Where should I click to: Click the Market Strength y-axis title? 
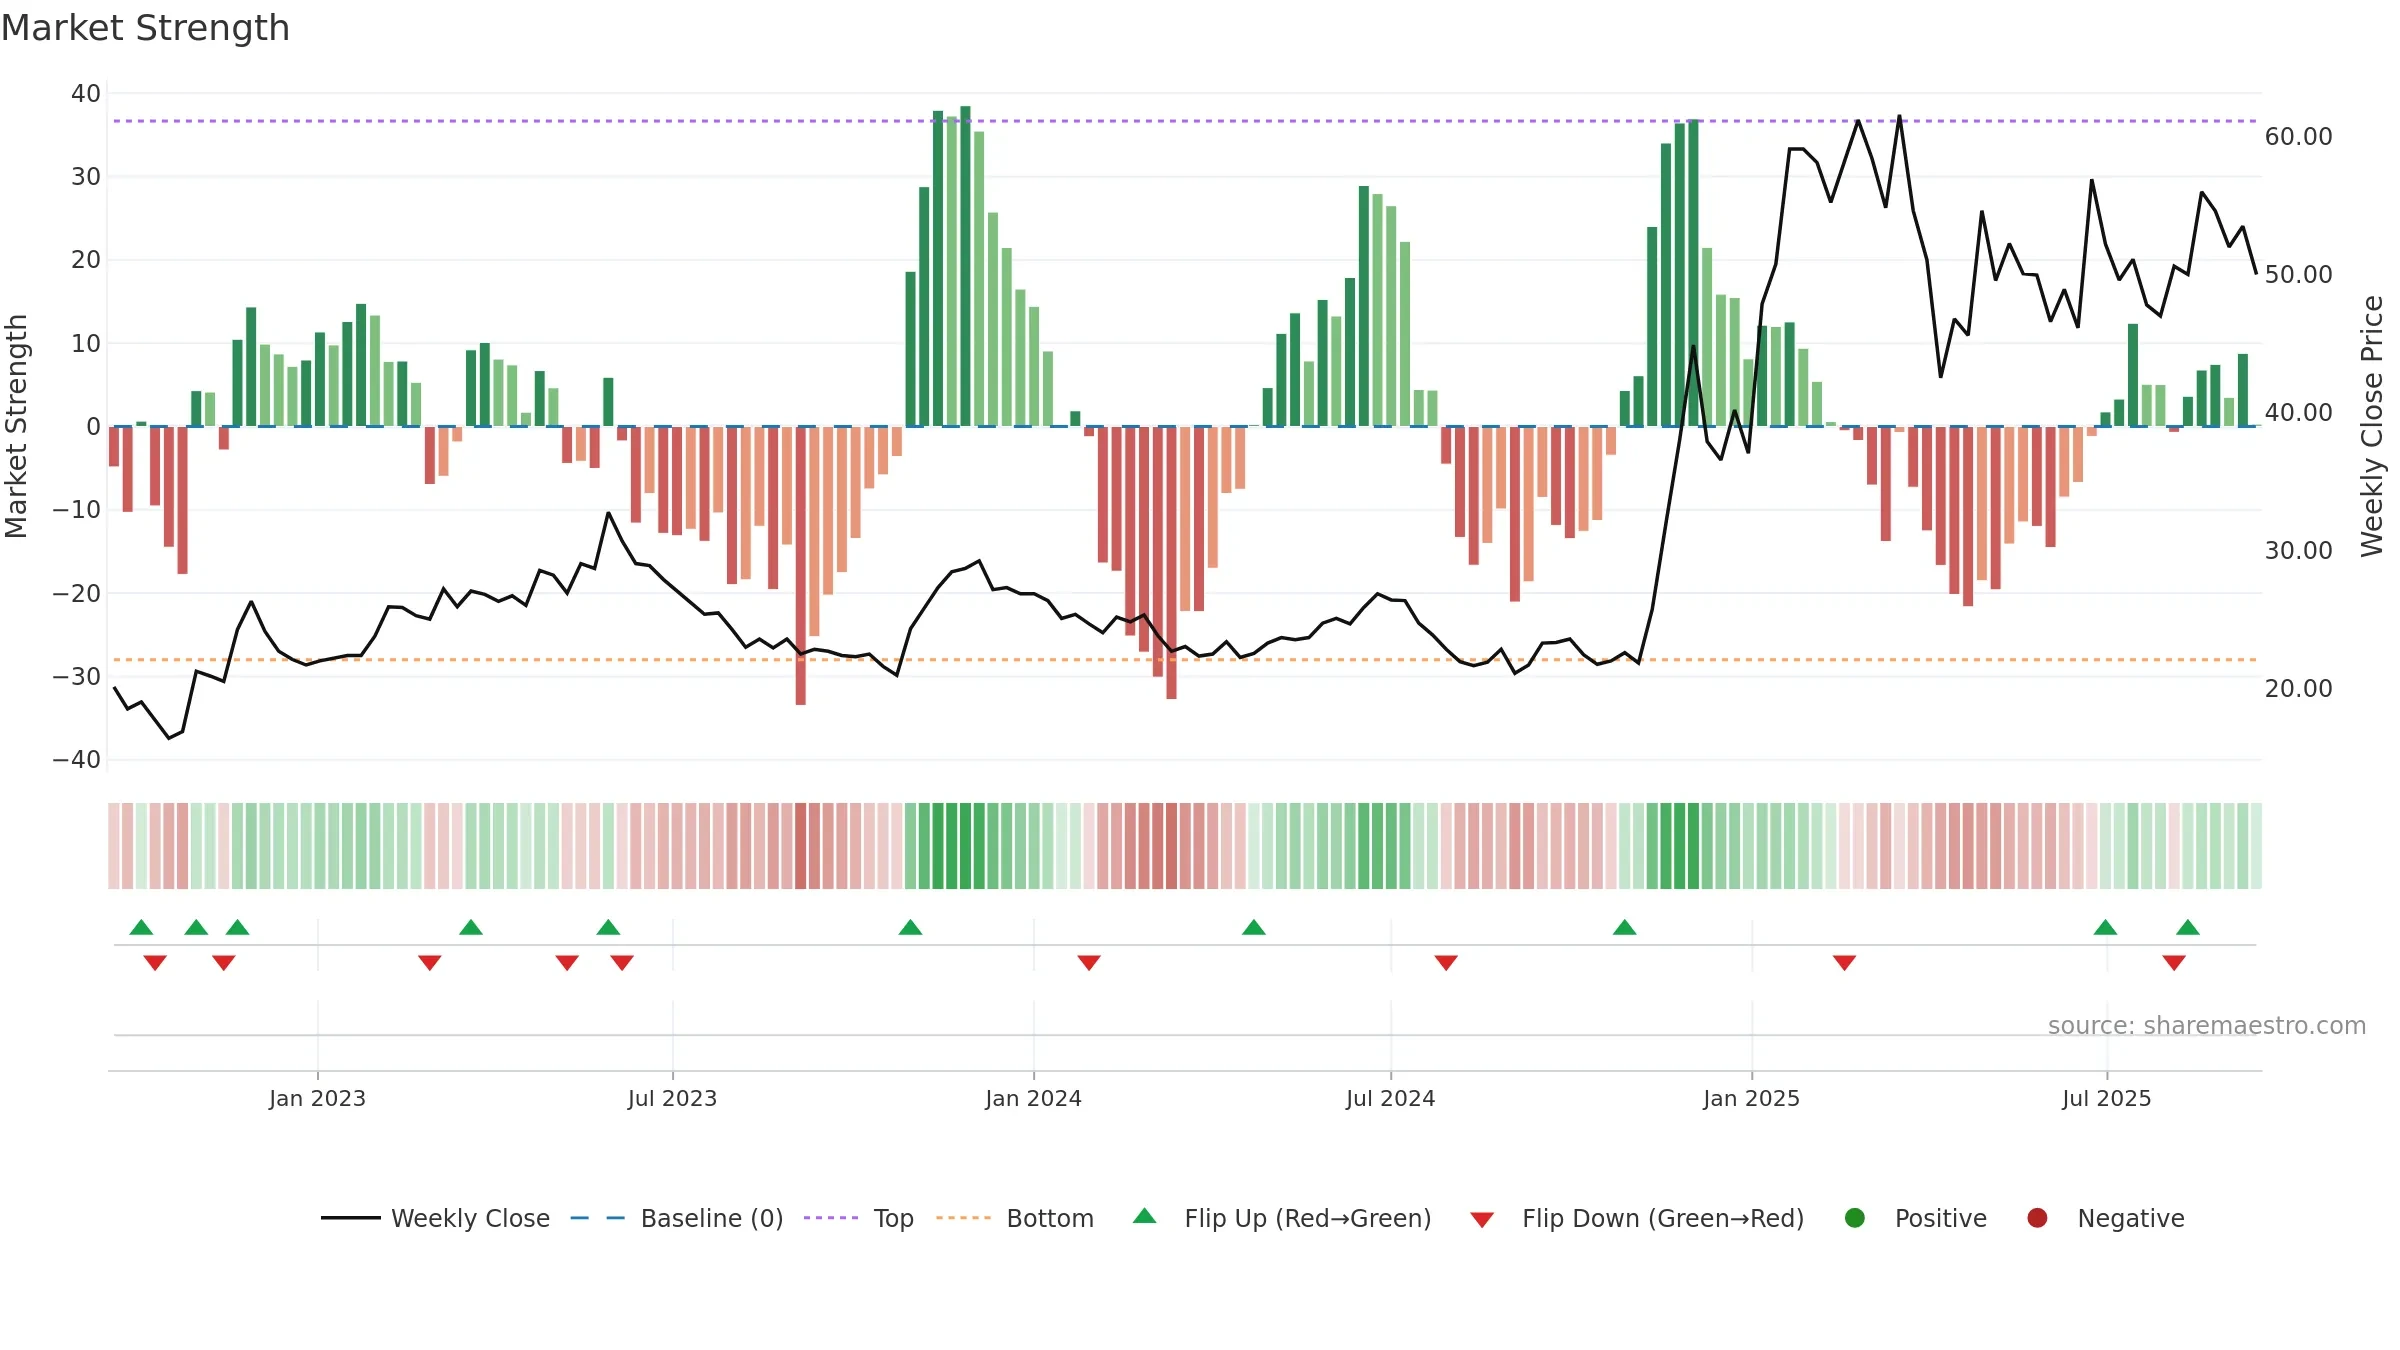[x=16, y=426]
